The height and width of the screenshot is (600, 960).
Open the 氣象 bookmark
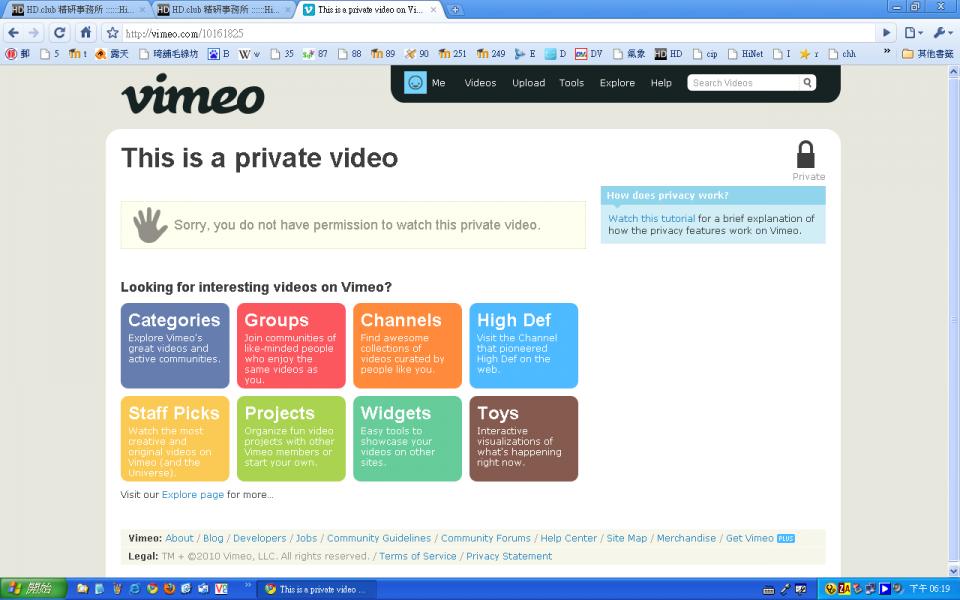(629, 54)
